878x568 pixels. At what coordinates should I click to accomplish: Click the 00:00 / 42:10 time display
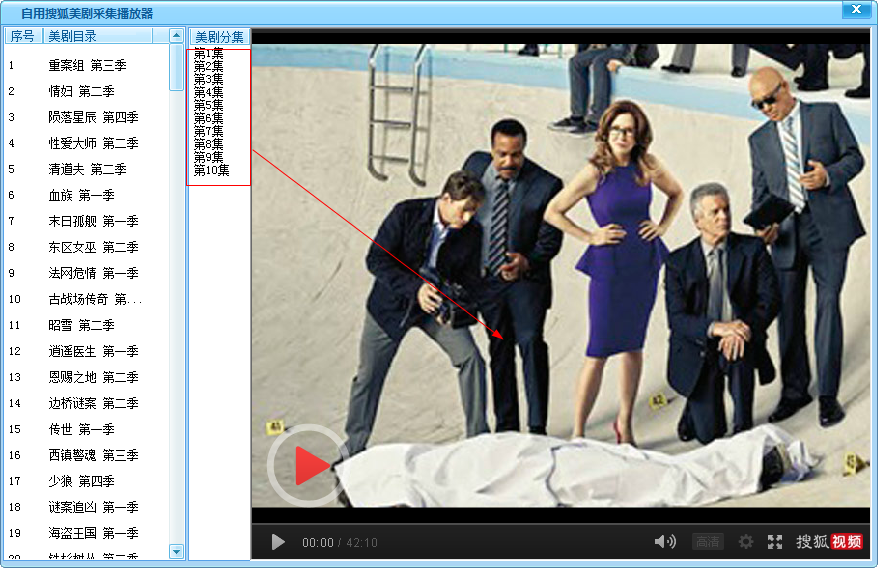(x=340, y=542)
